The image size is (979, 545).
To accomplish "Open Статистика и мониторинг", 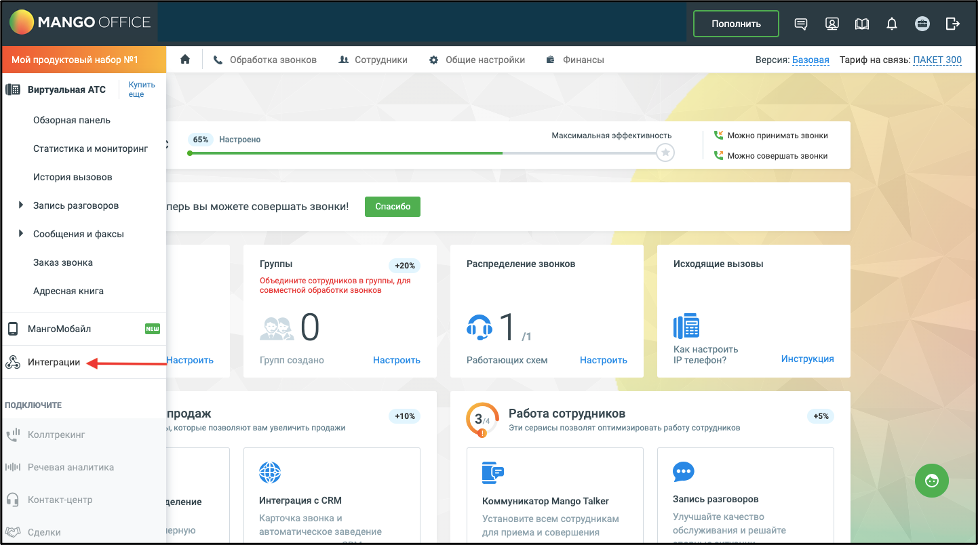I will [91, 149].
